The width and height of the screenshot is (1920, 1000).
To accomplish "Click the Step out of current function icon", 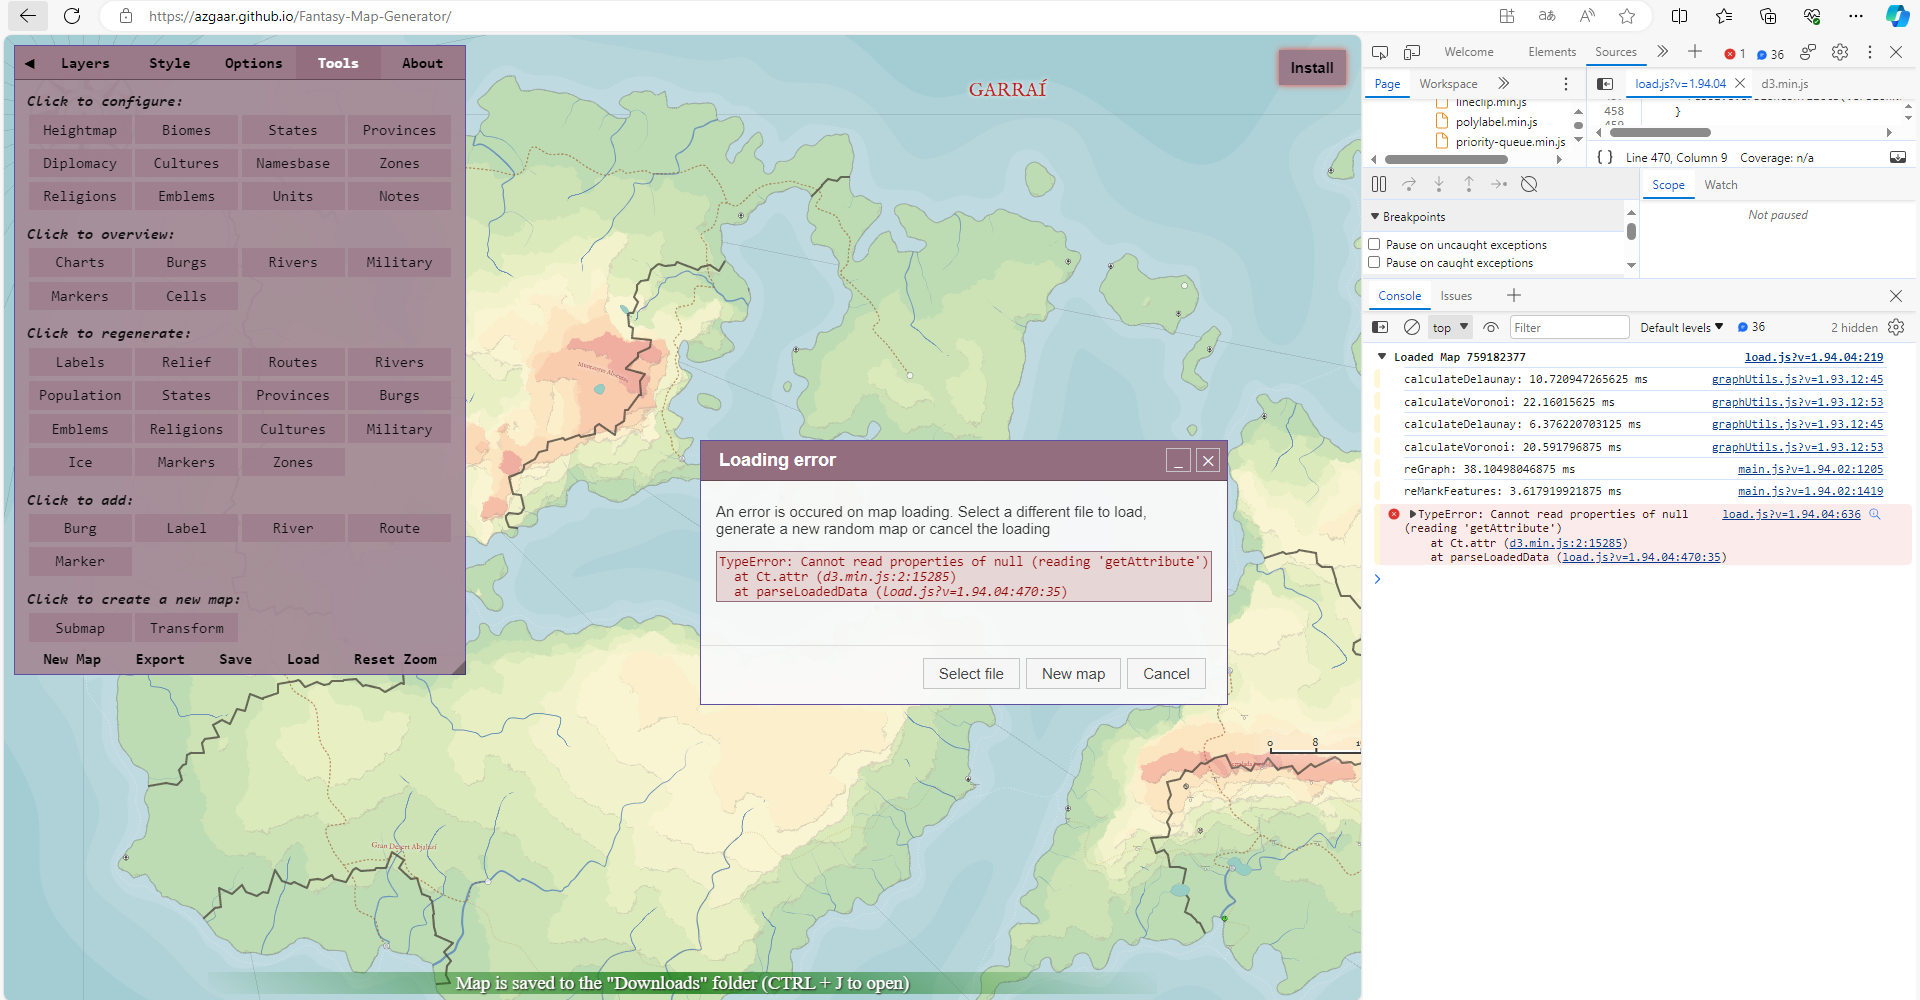I will [x=1469, y=184].
